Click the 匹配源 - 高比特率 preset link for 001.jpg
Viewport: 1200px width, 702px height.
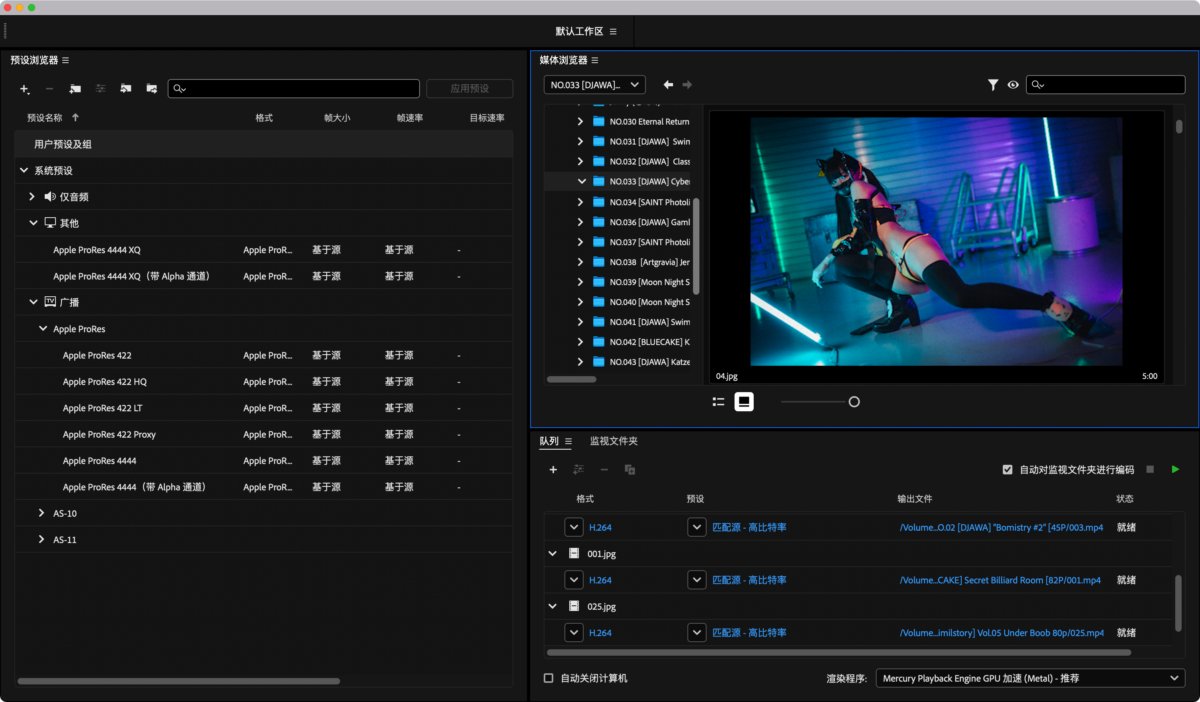pos(749,580)
